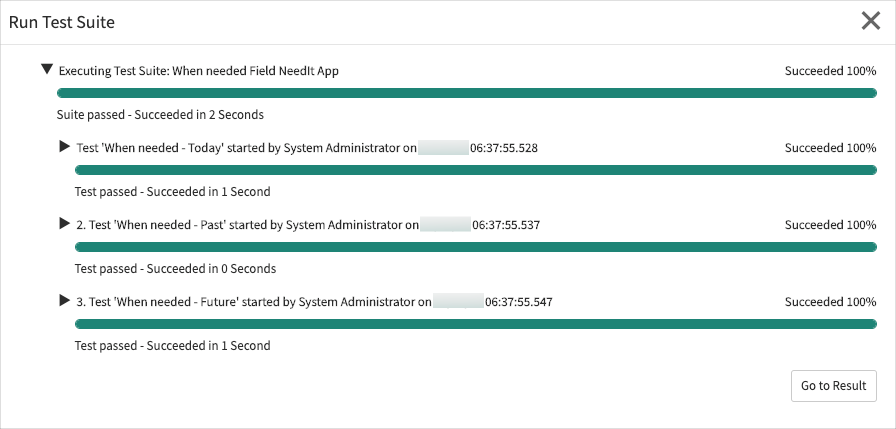Click the overall test suite progress bar

467,93
